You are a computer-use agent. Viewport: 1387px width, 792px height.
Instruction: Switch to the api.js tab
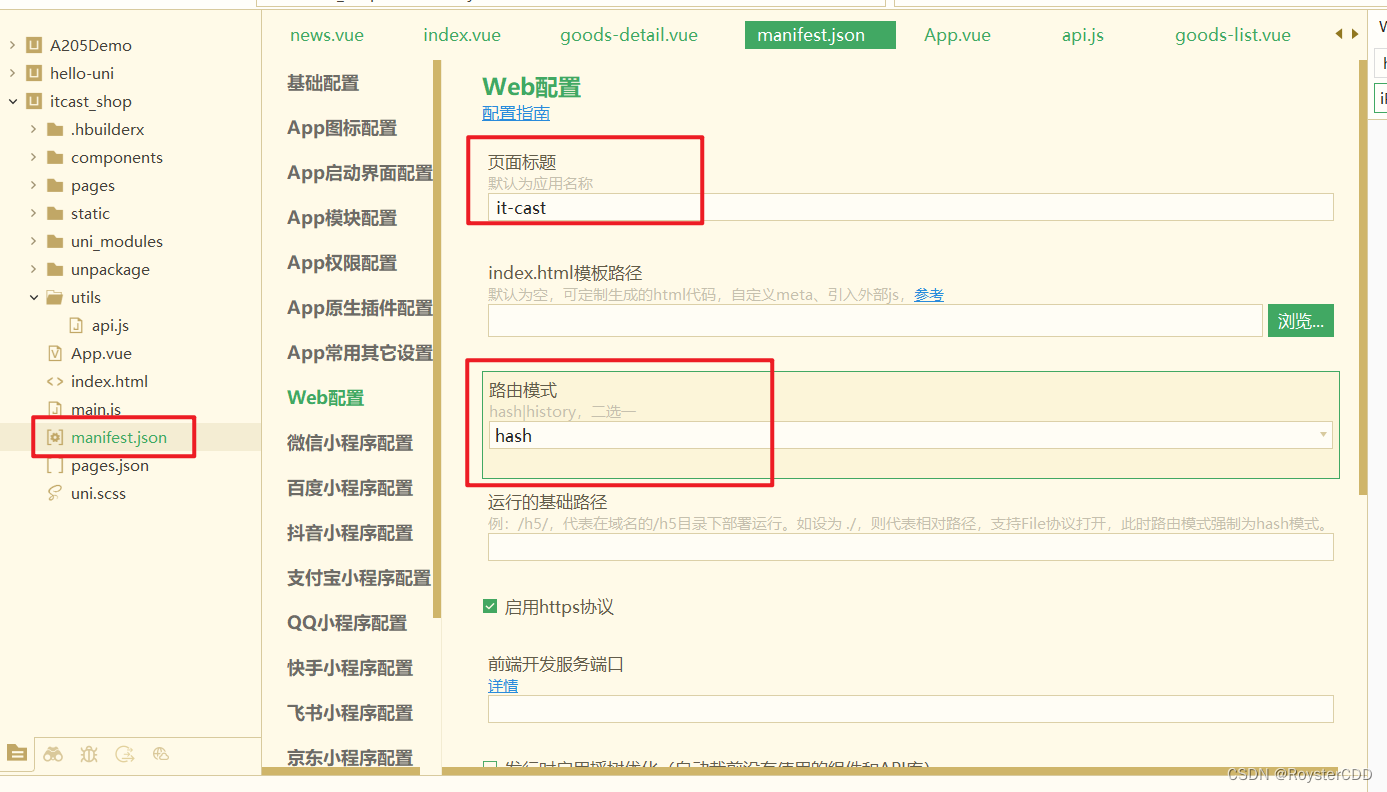click(x=1083, y=35)
